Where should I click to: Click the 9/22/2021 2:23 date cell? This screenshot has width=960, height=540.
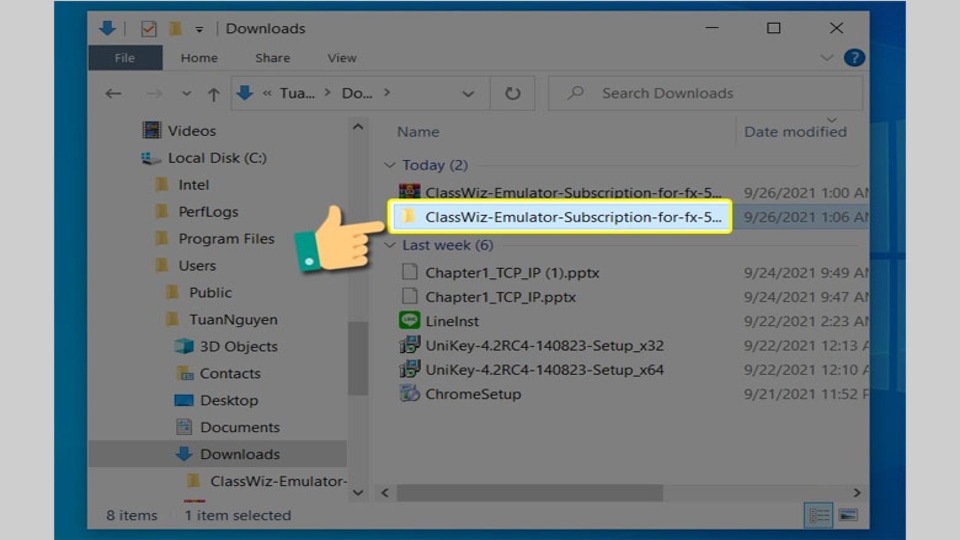point(806,321)
